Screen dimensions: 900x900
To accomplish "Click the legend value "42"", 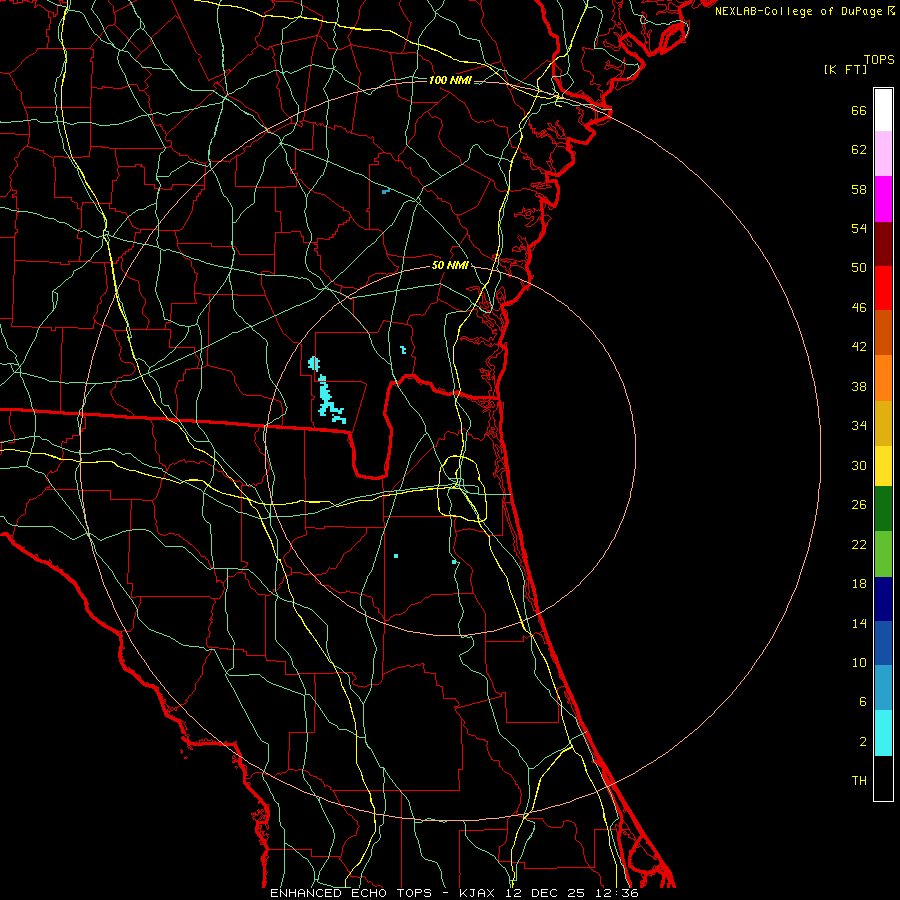I will point(859,347).
